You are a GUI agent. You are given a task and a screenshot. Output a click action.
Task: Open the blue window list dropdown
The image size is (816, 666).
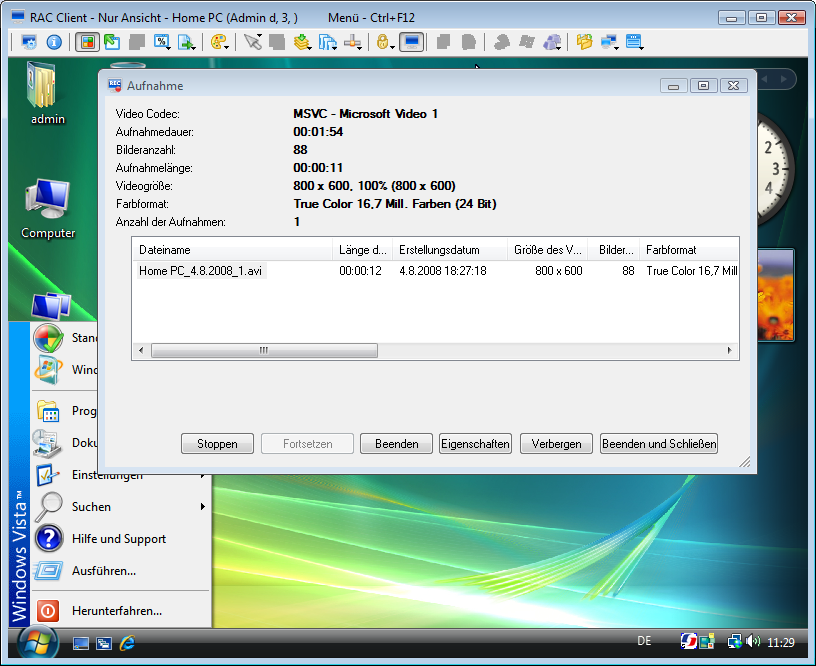click(634, 42)
